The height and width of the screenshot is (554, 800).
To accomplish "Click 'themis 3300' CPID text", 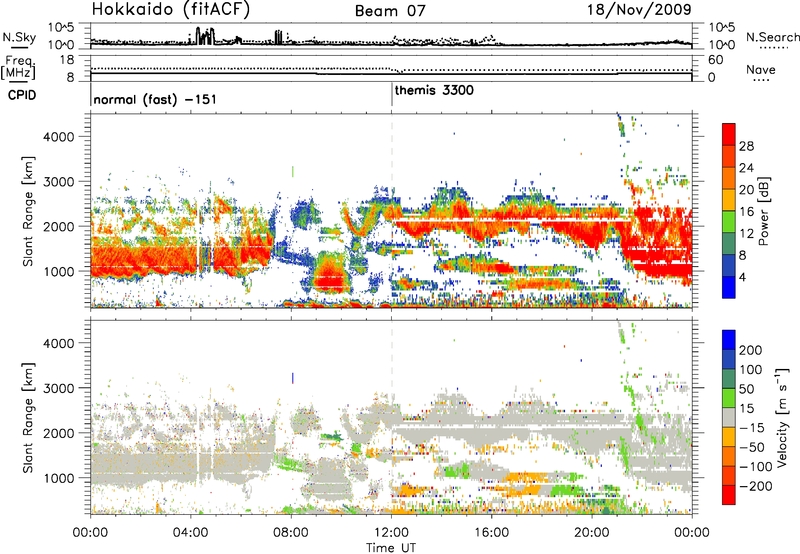I will click(x=434, y=90).
